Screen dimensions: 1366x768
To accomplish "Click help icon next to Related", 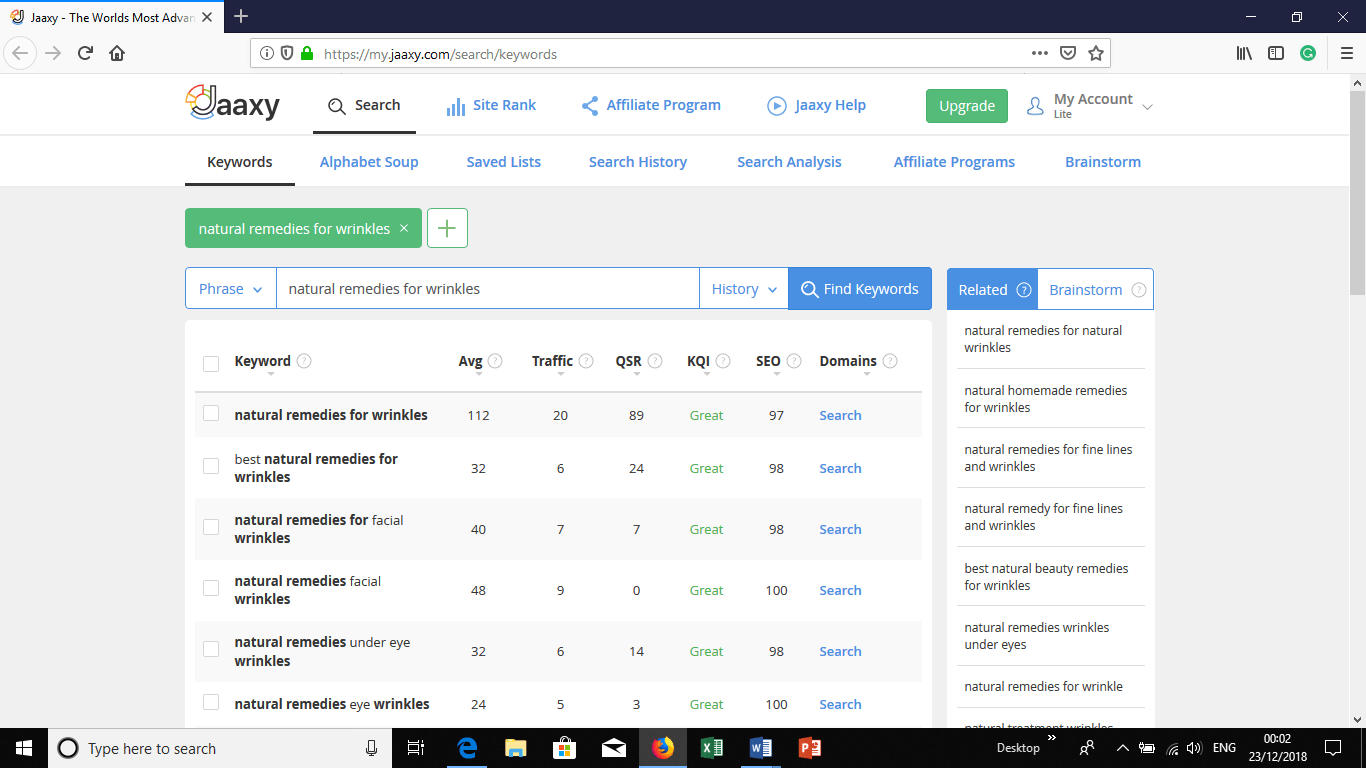I will point(1024,290).
